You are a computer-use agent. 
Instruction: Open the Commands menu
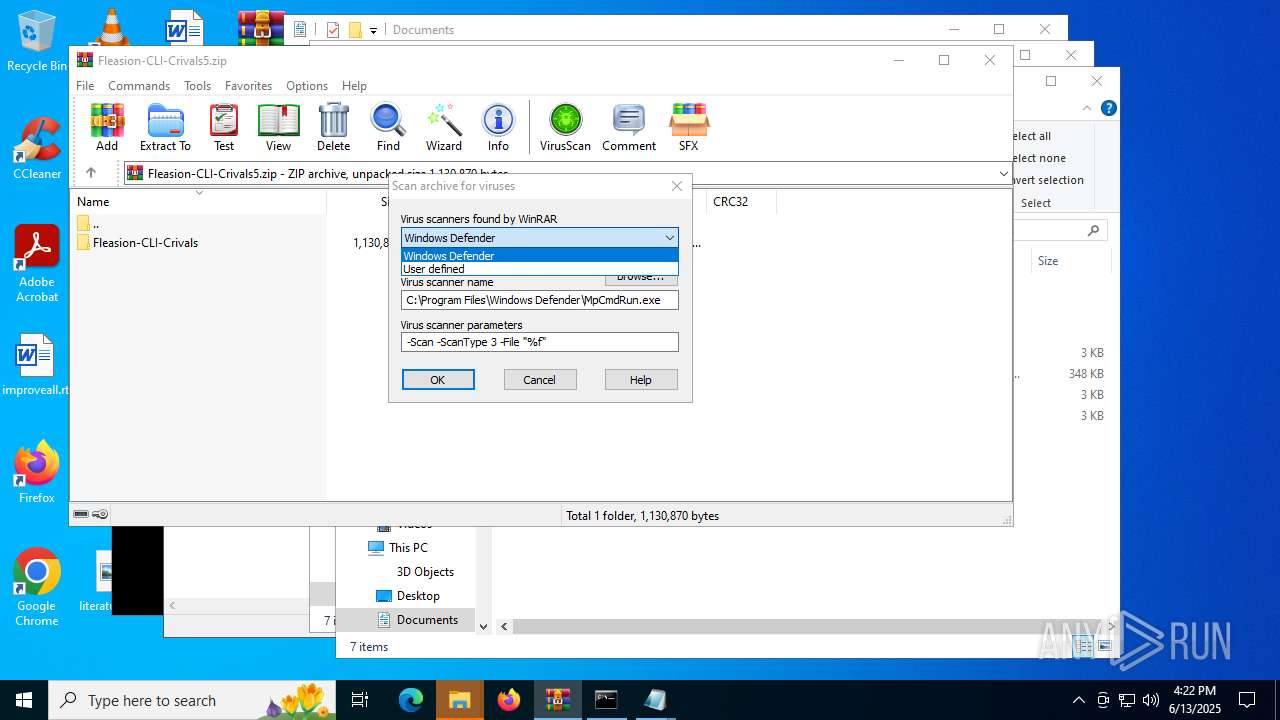pyautogui.click(x=139, y=86)
